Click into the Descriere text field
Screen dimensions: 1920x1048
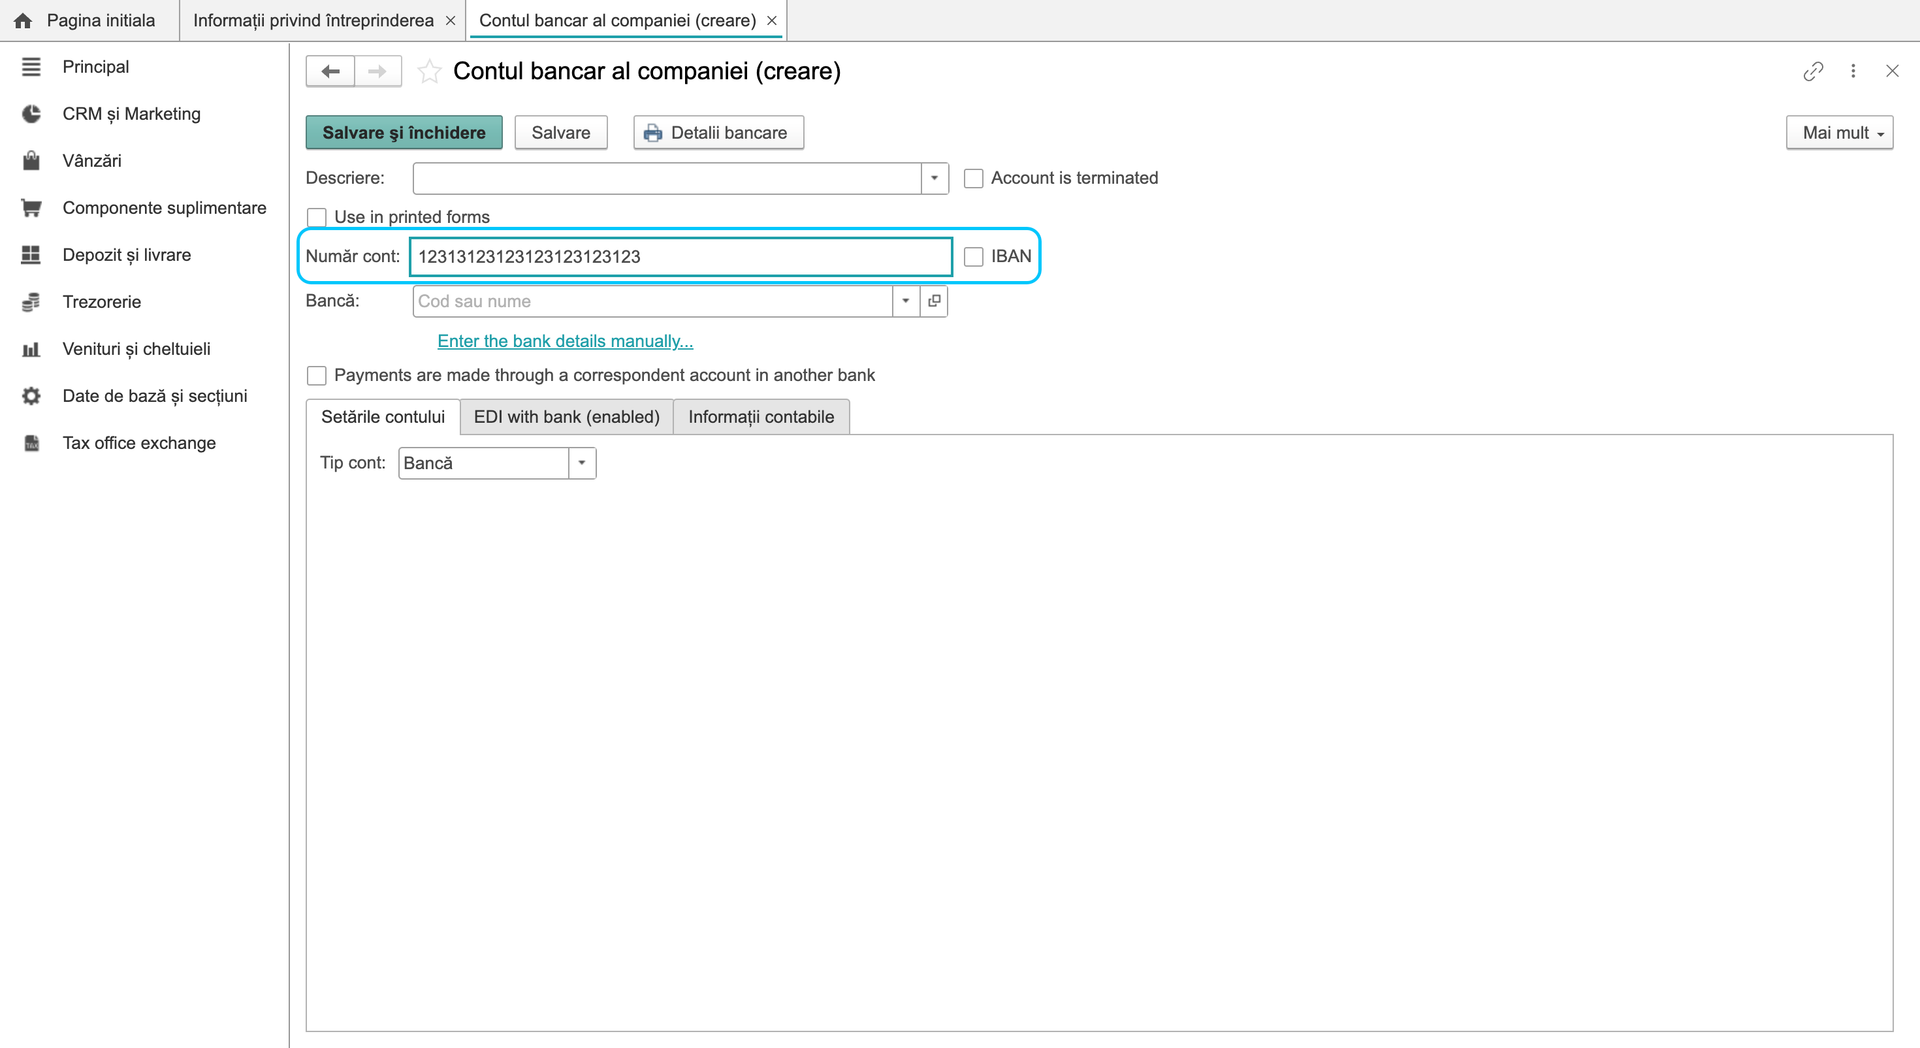click(x=667, y=178)
